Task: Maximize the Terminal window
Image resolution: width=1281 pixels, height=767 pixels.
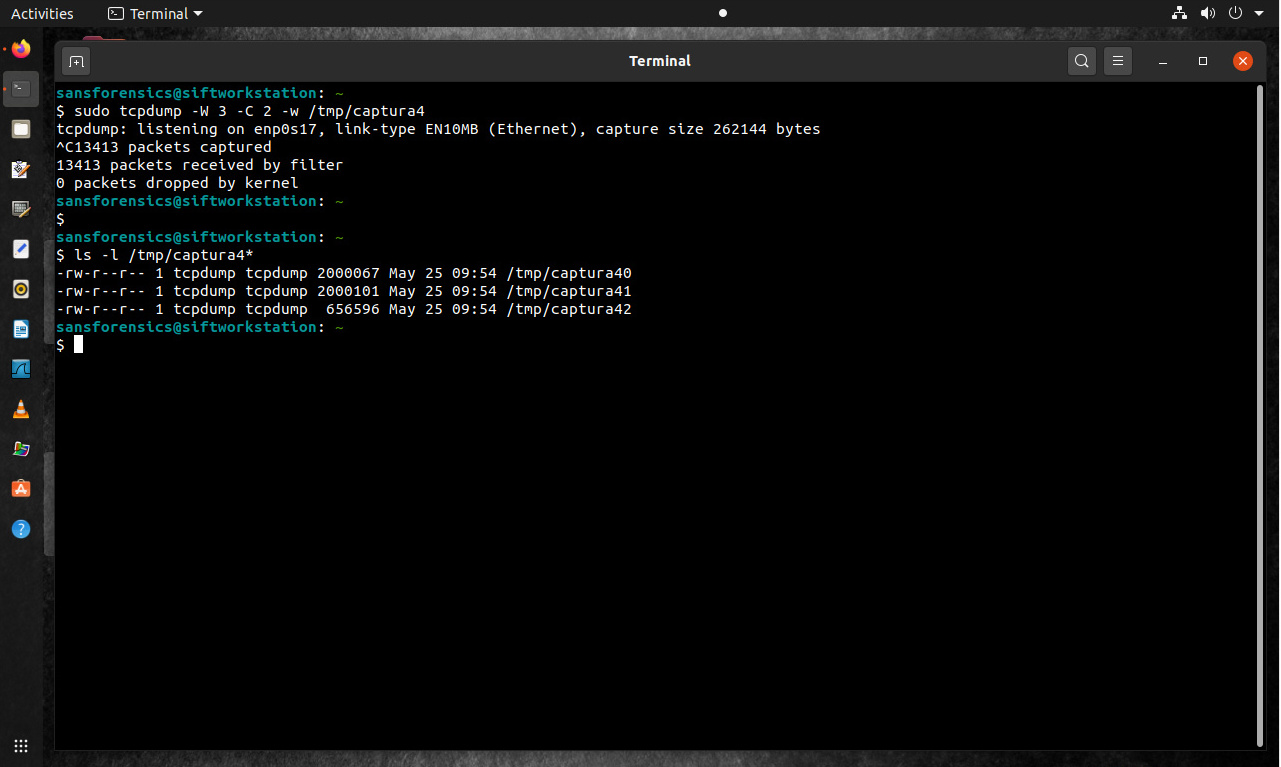Action: 1203,61
